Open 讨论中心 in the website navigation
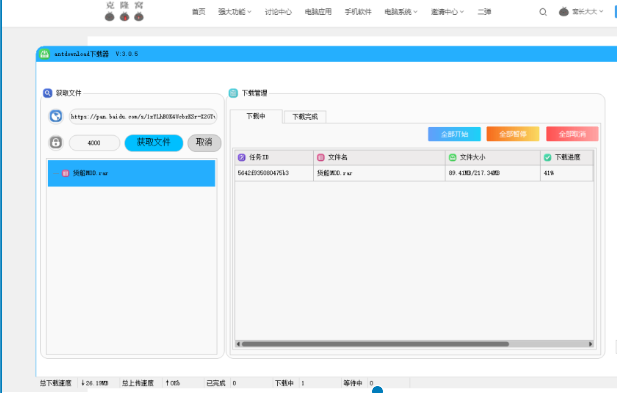This screenshot has height=393, width=617. click(278, 12)
